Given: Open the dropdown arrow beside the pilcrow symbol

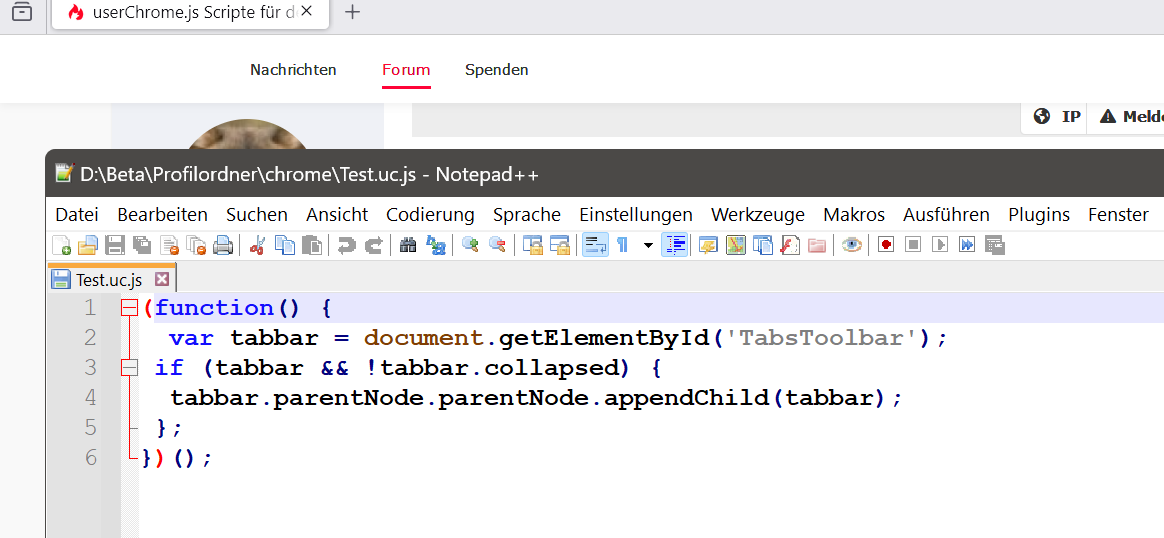Looking at the screenshot, I should pyautogui.click(x=648, y=245).
